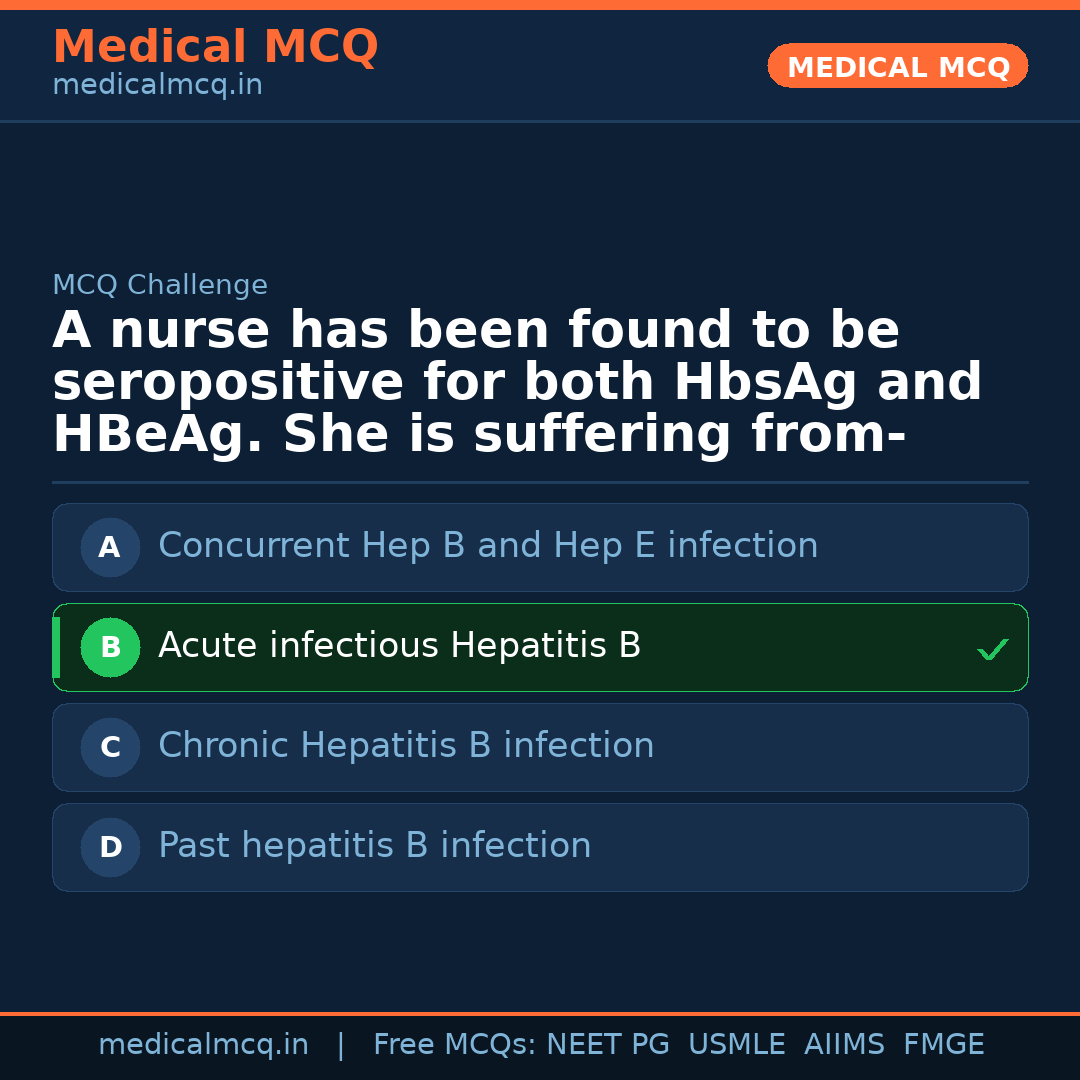Click the letter A option circle
This screenshot has width=1080, height=1080.
110,547
